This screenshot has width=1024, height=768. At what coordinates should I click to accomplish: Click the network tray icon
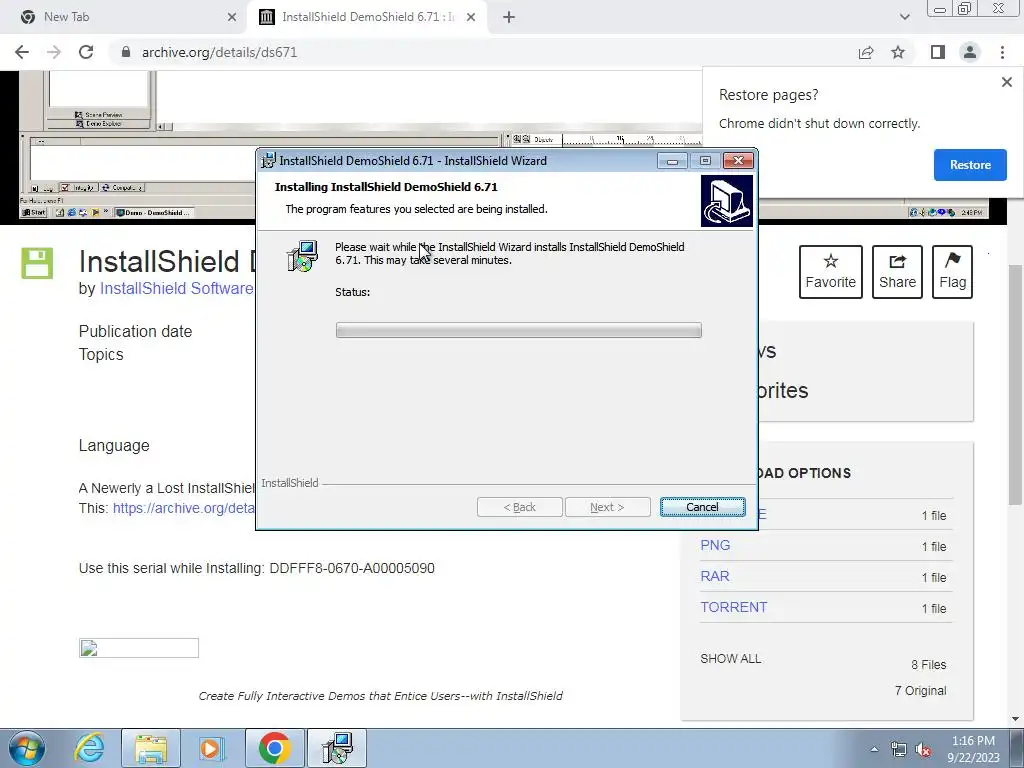point(899,750)
